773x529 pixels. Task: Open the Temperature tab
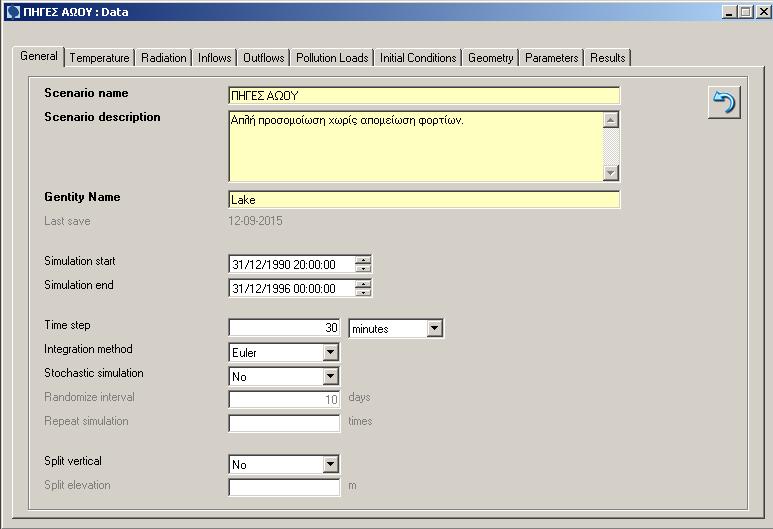99,58
